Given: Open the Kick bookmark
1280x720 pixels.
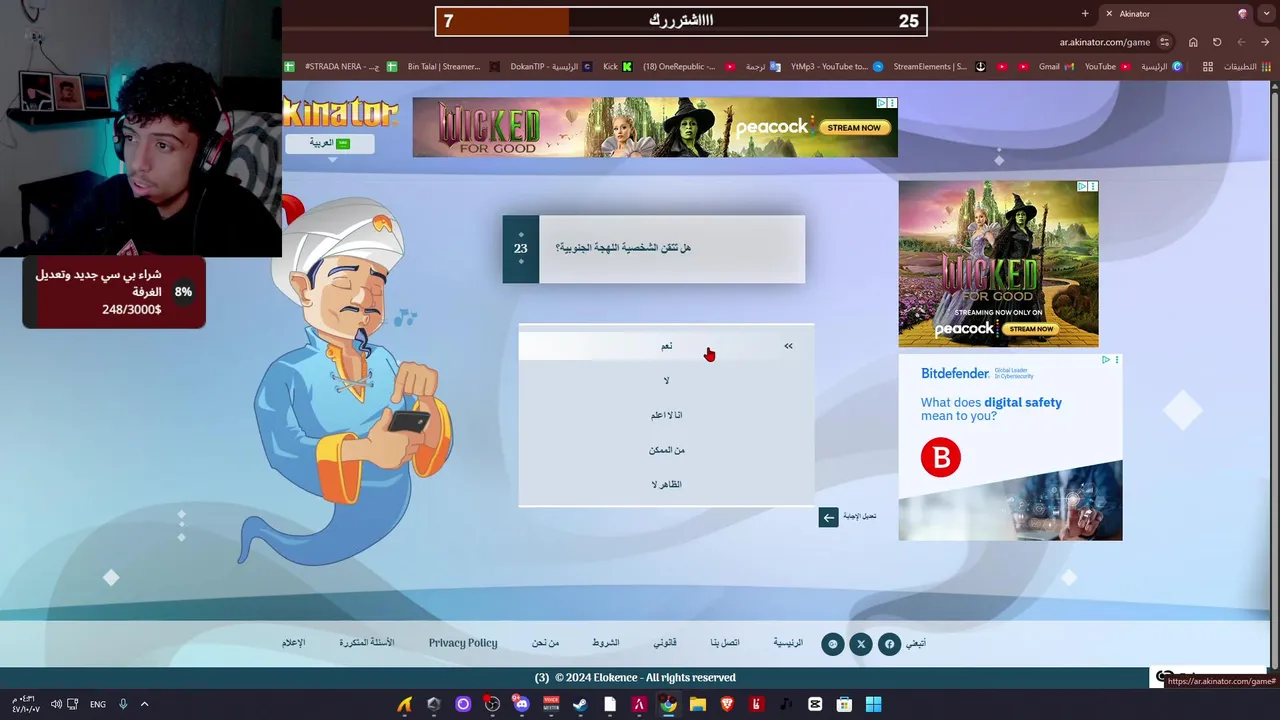Looking at the screenshot, I should 617,67.
